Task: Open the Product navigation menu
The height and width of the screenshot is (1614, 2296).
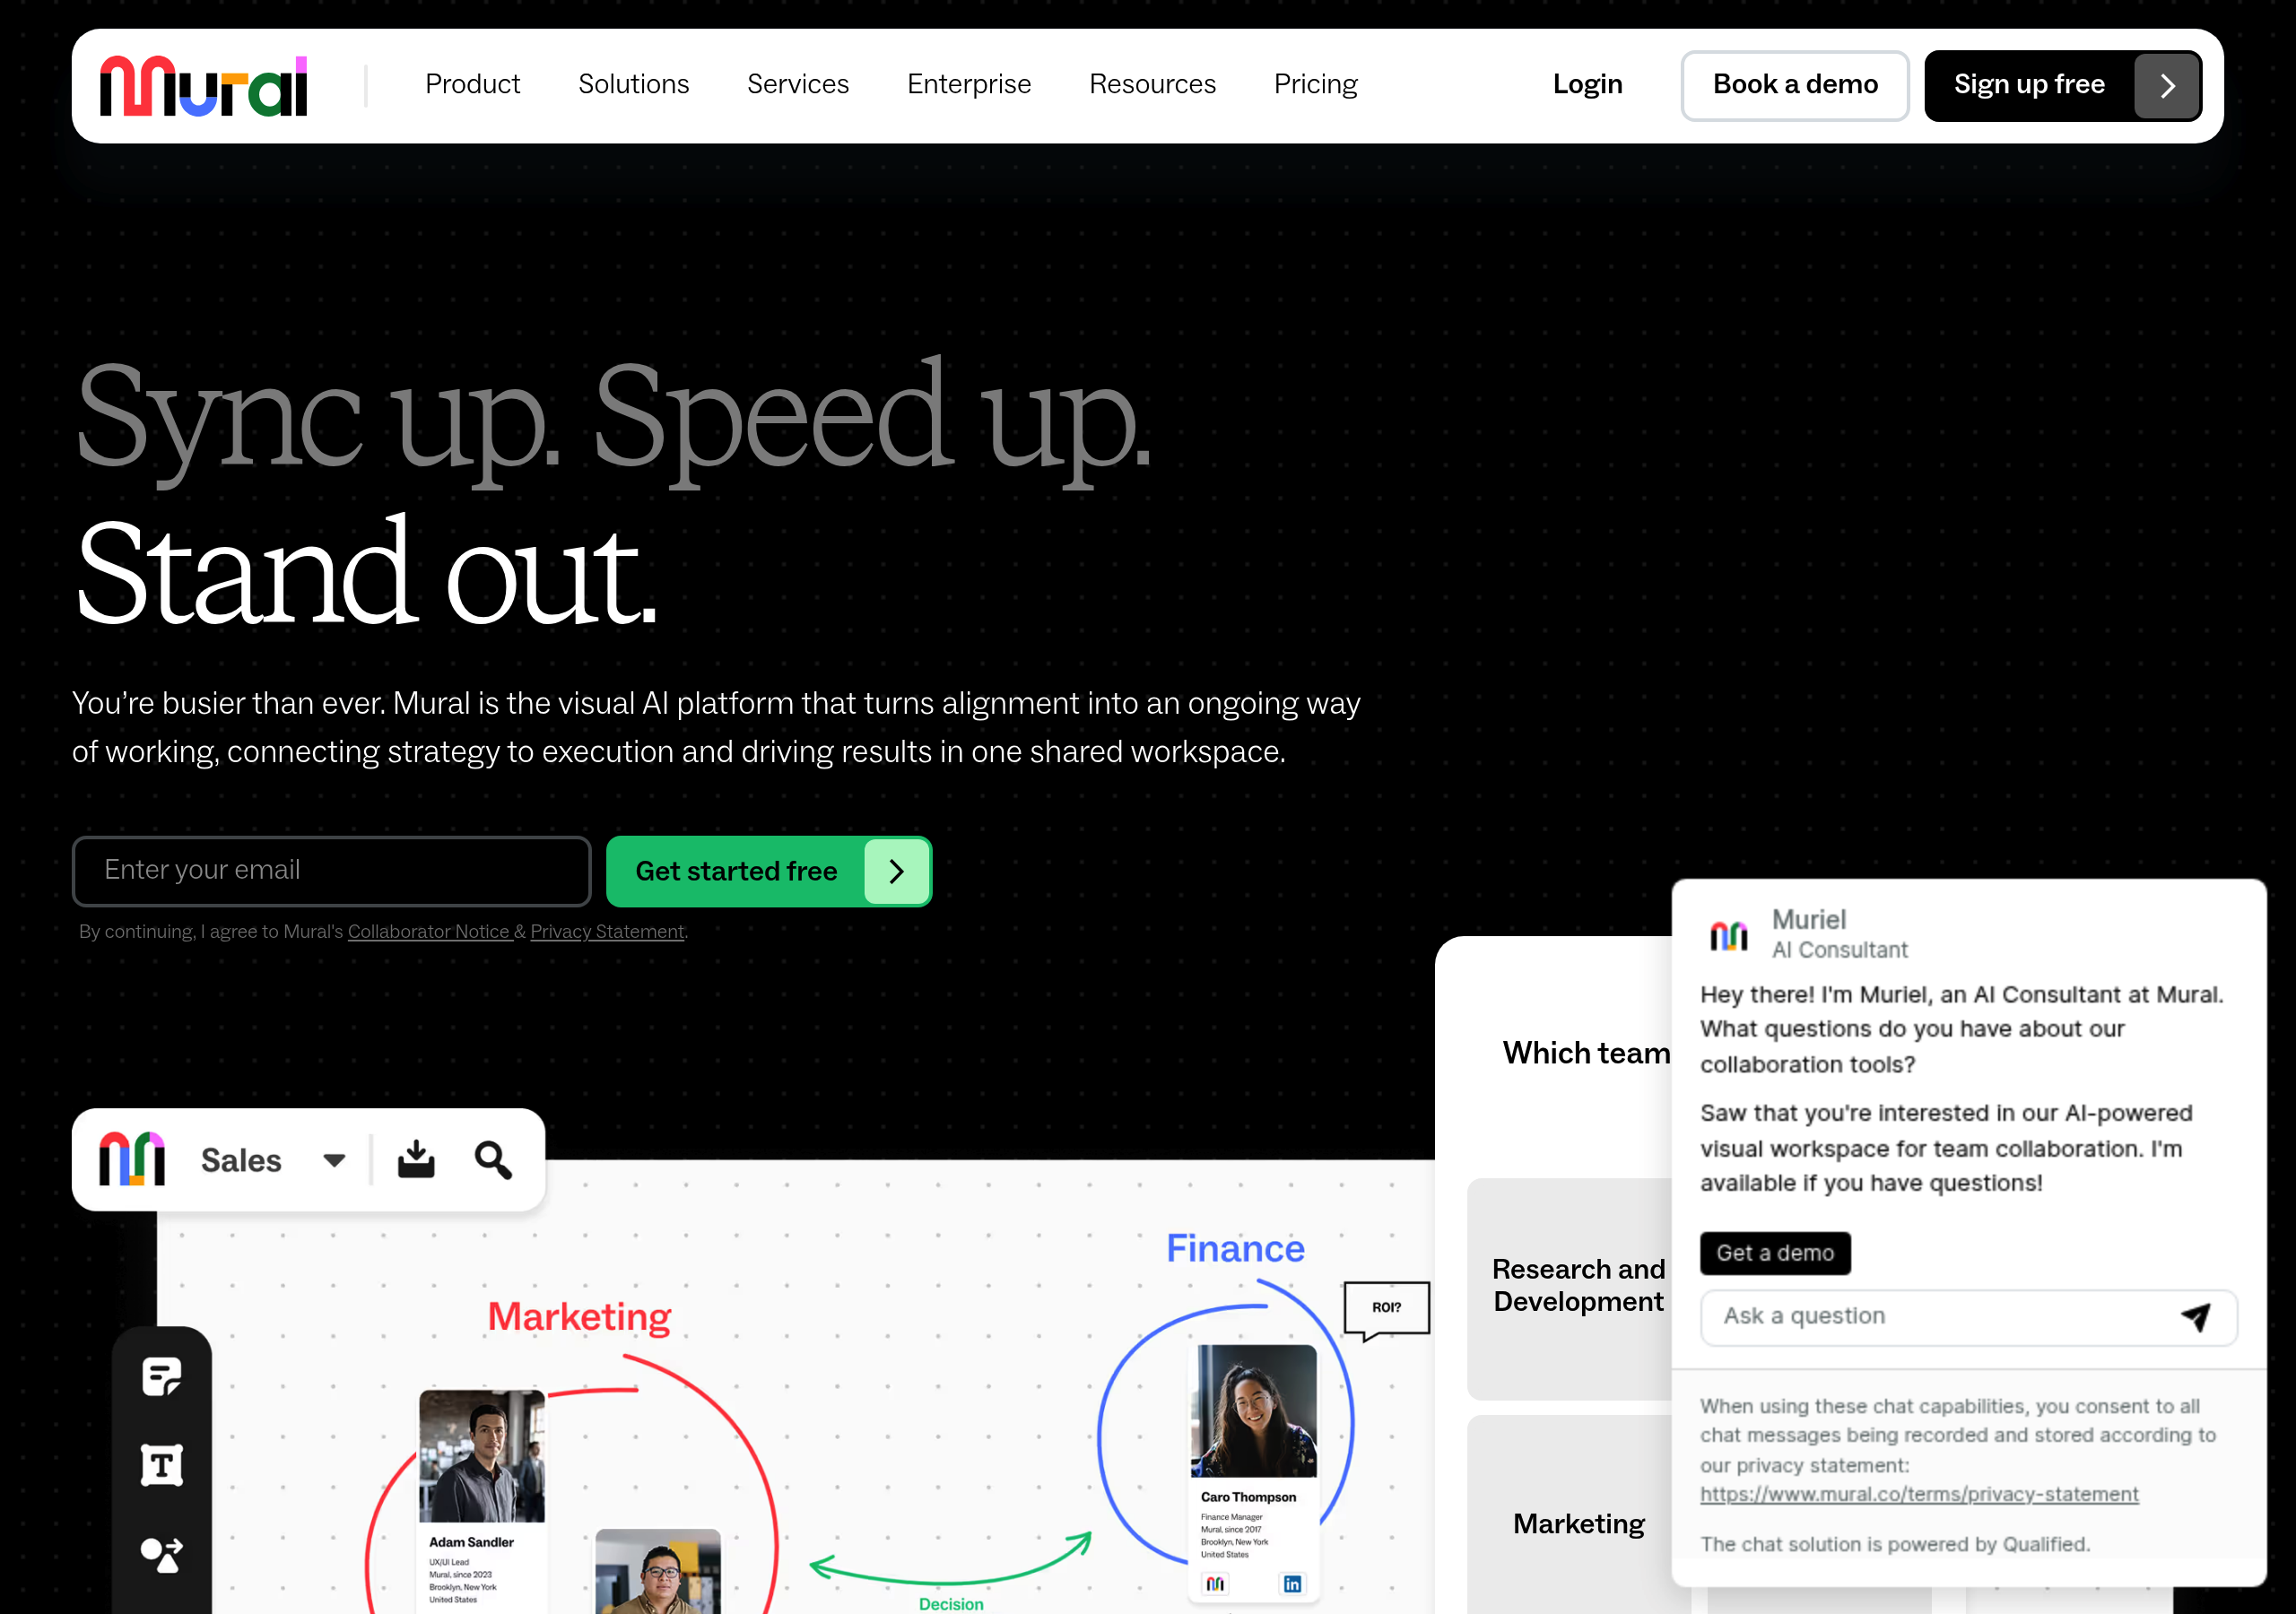Action: point(473,84)
